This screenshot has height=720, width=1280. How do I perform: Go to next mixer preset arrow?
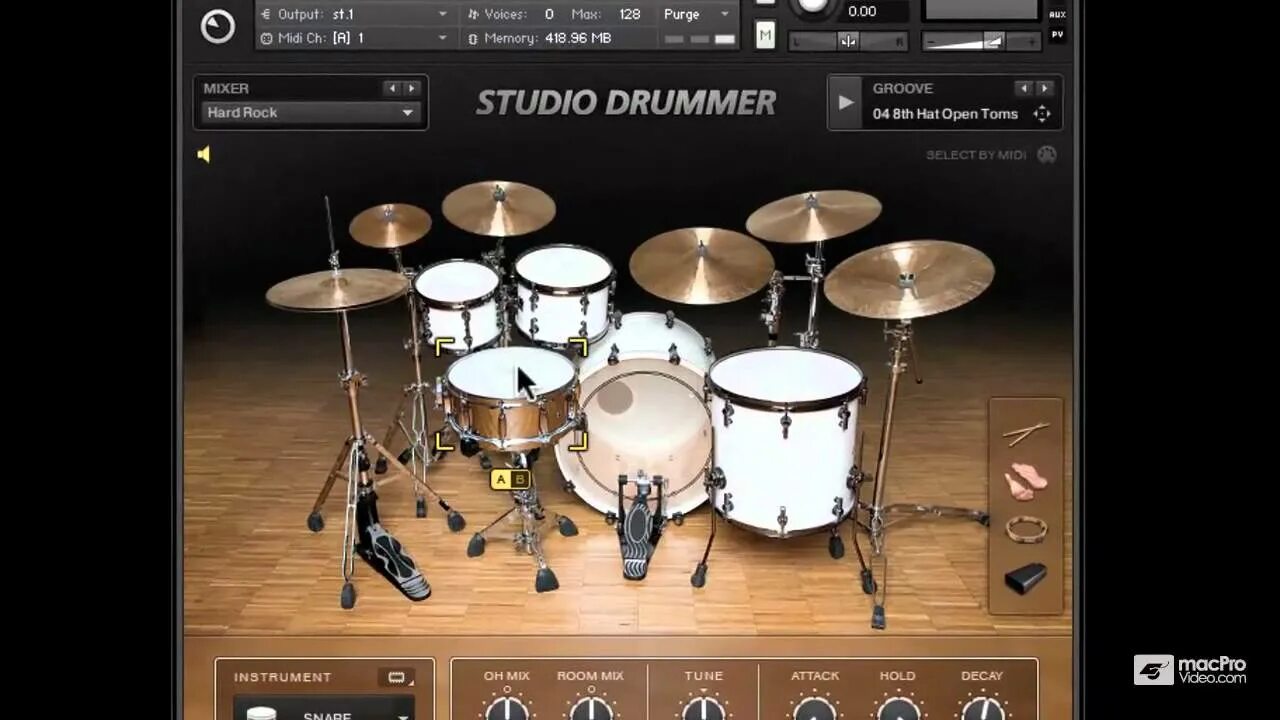[411, 88]
